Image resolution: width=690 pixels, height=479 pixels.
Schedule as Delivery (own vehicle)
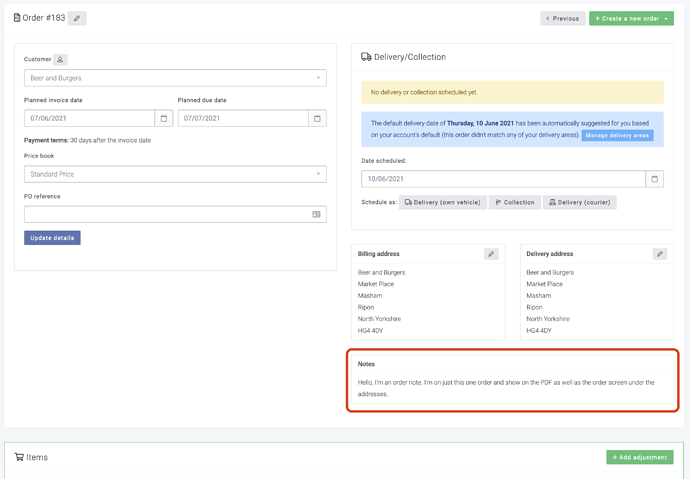443,202
